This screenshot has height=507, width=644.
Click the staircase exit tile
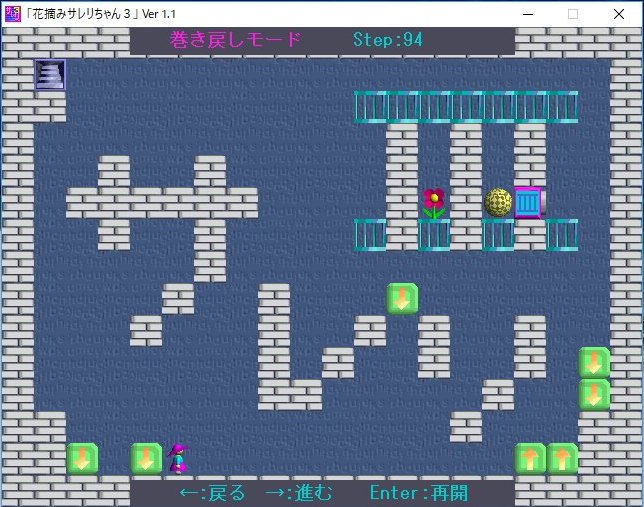pyautogui.click(x=50, y=76)
